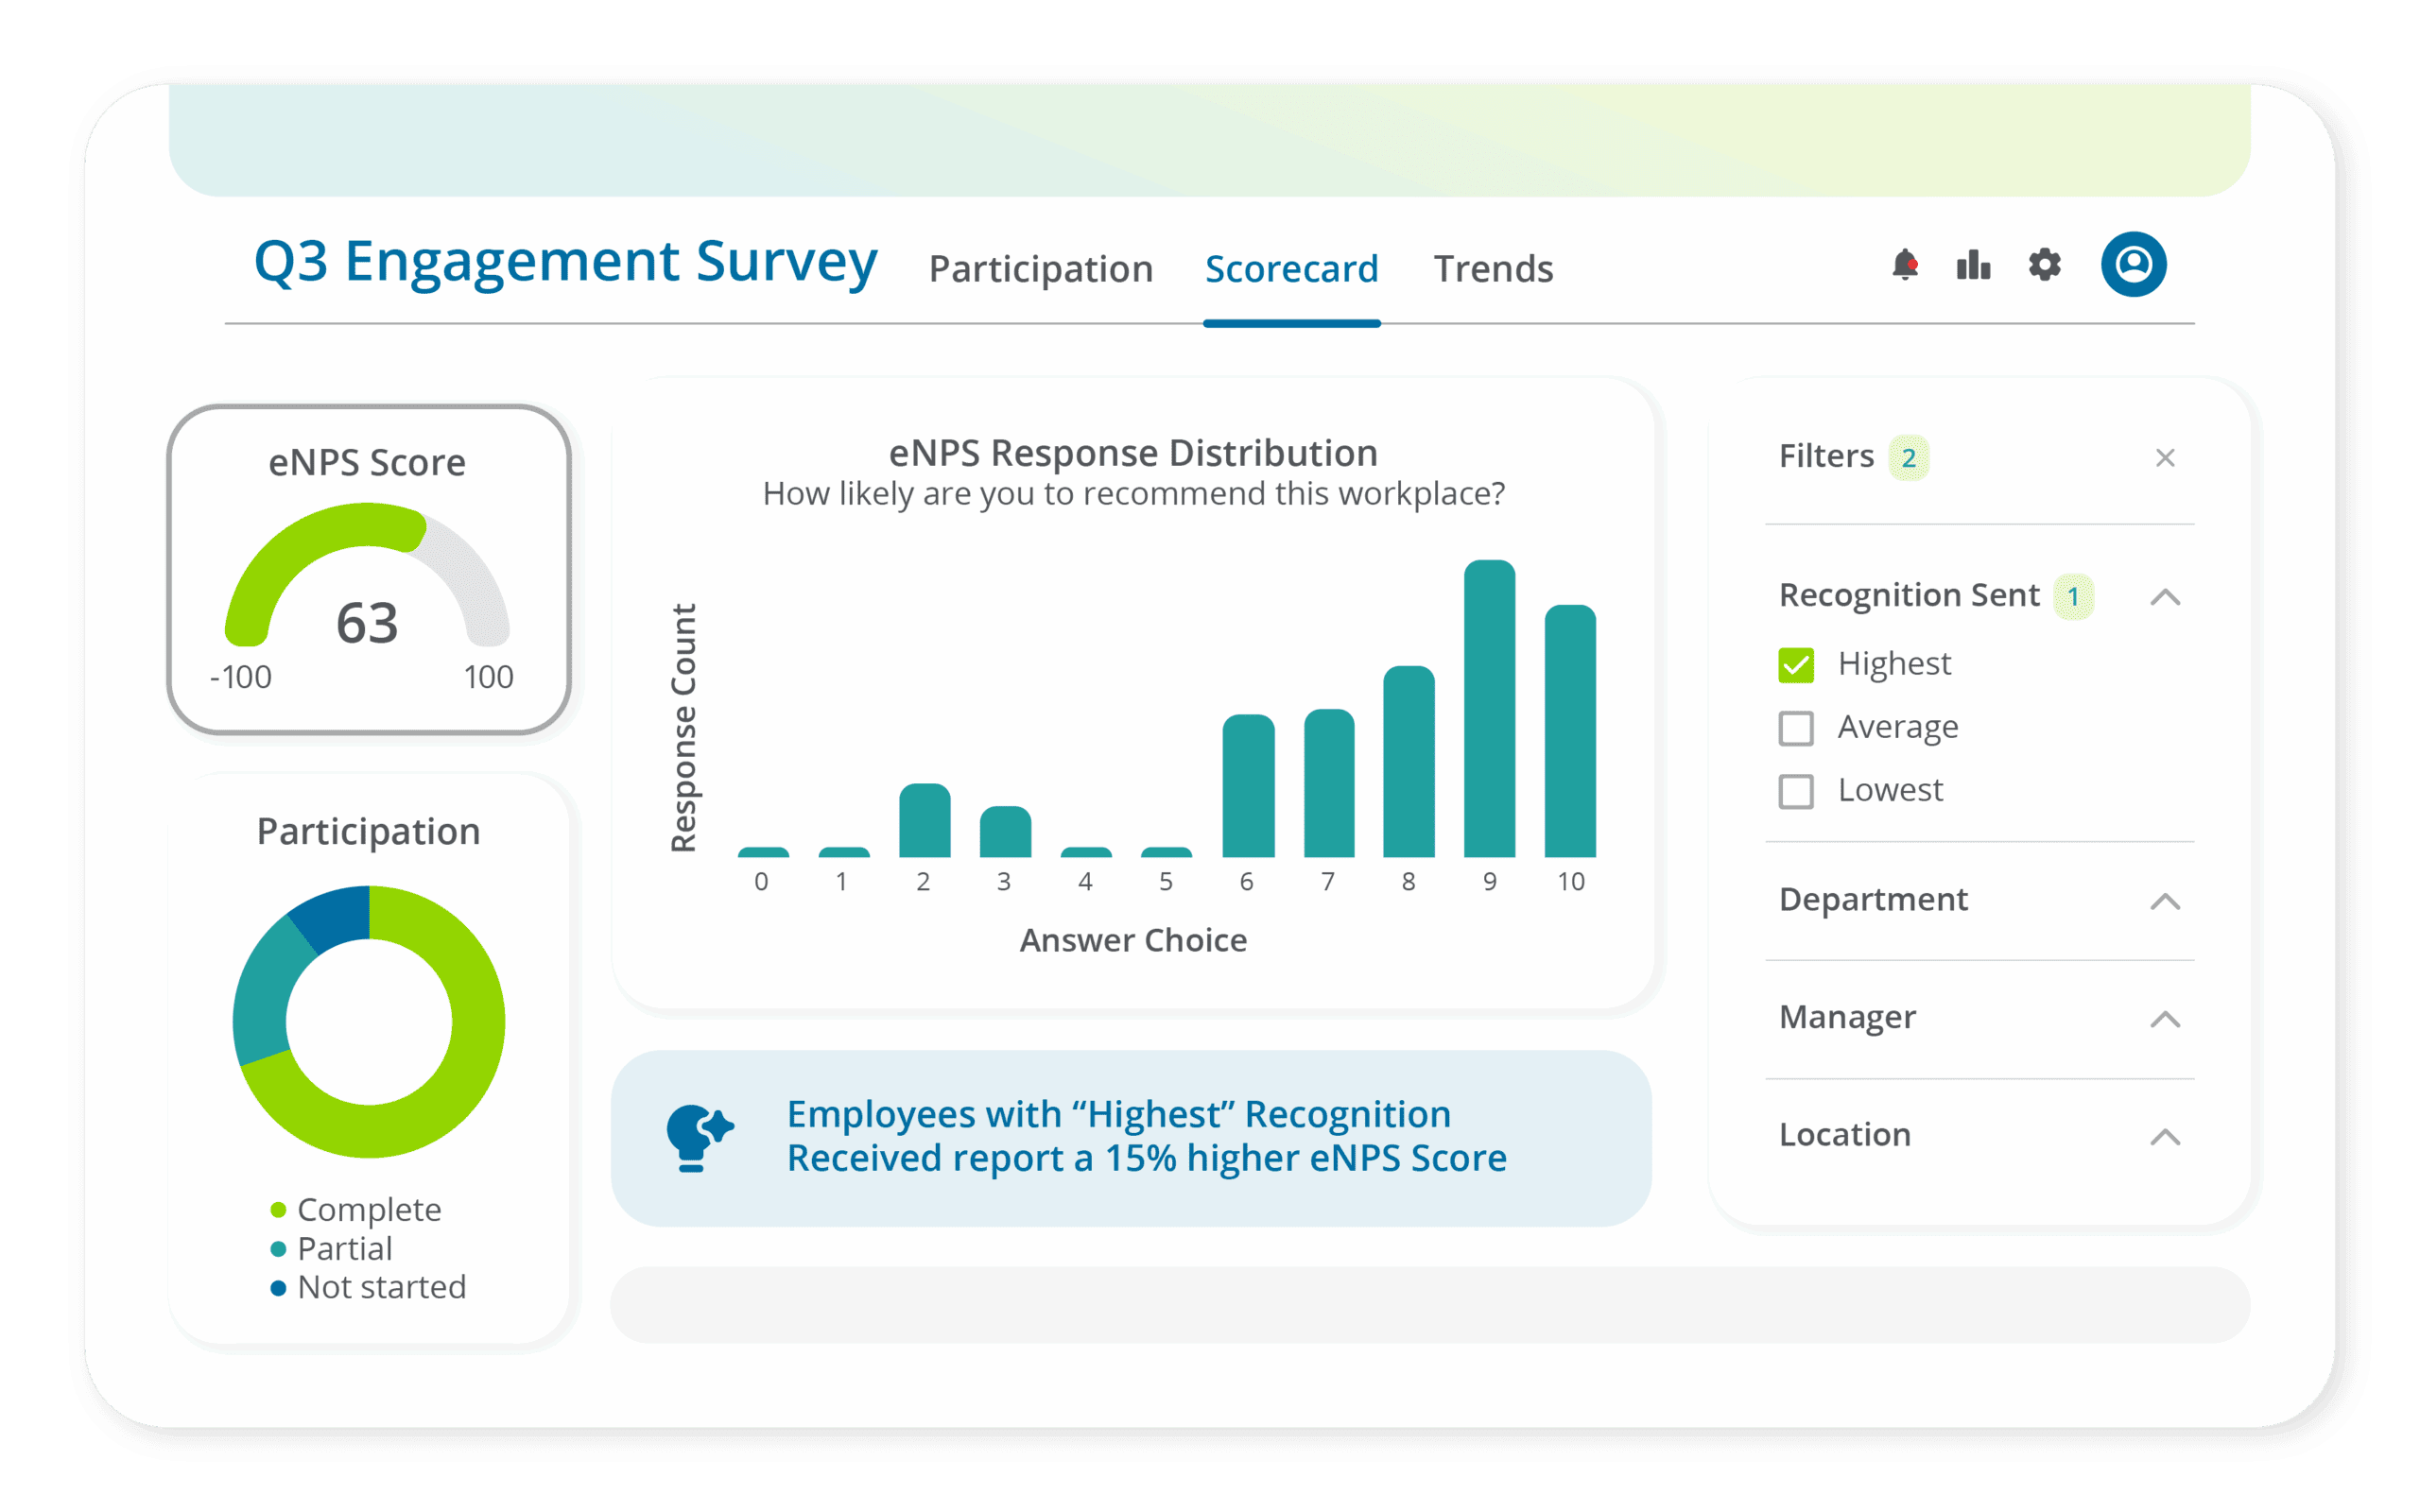Open settings gear icon

tap(2044, 265)
